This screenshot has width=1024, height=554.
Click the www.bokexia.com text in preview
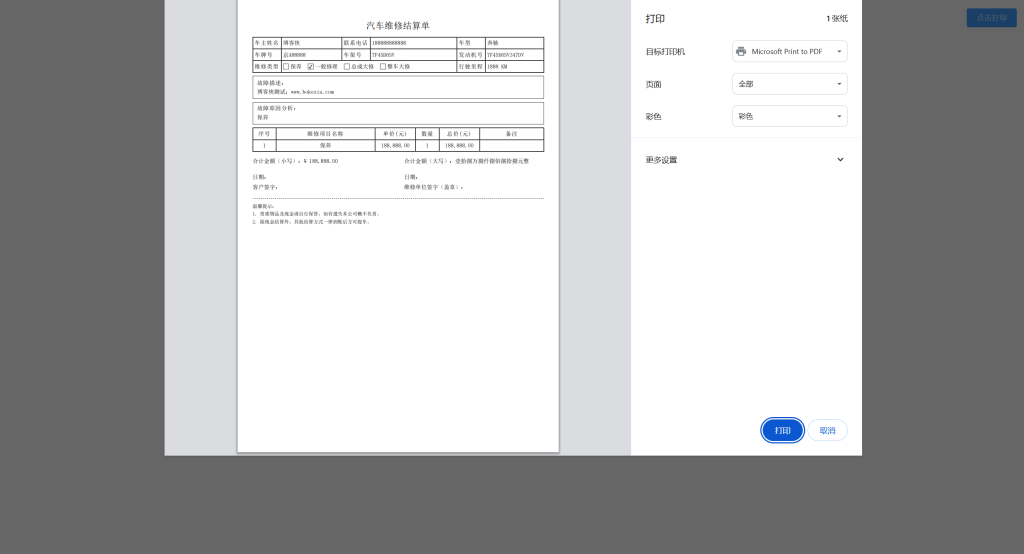click(312, 92)
